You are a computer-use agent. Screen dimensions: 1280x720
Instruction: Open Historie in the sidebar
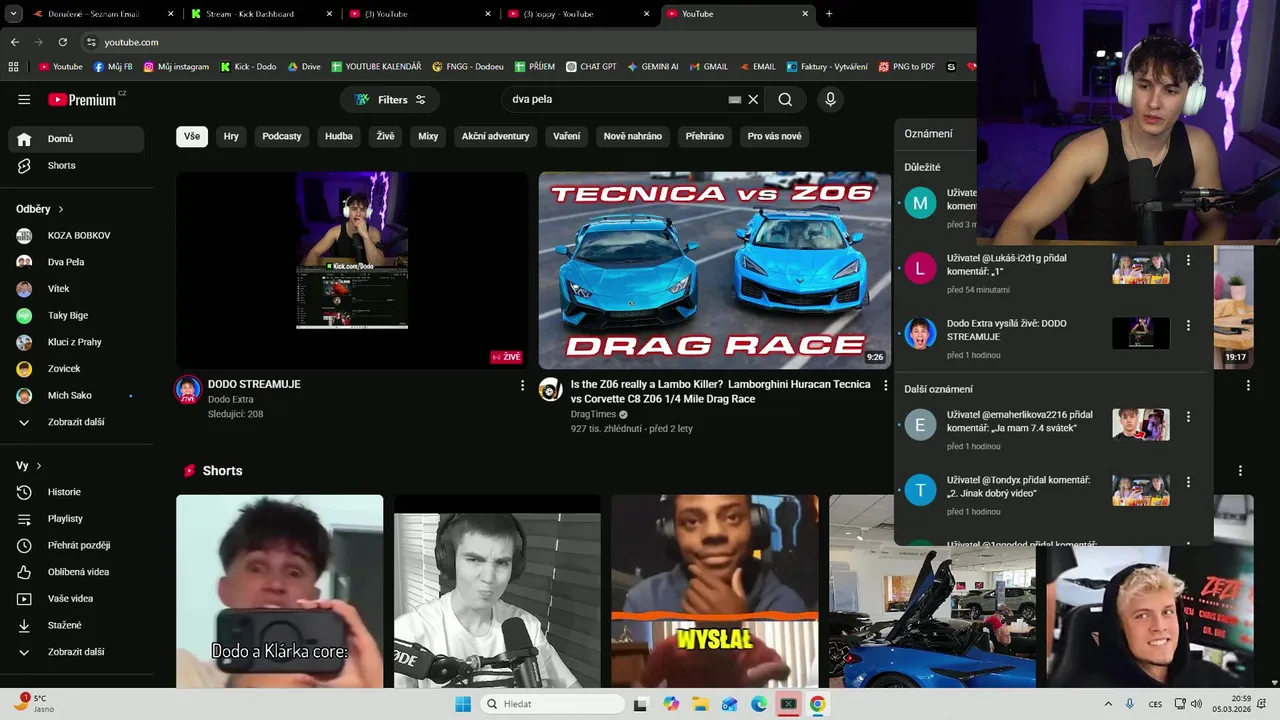(x=76, y=492)
